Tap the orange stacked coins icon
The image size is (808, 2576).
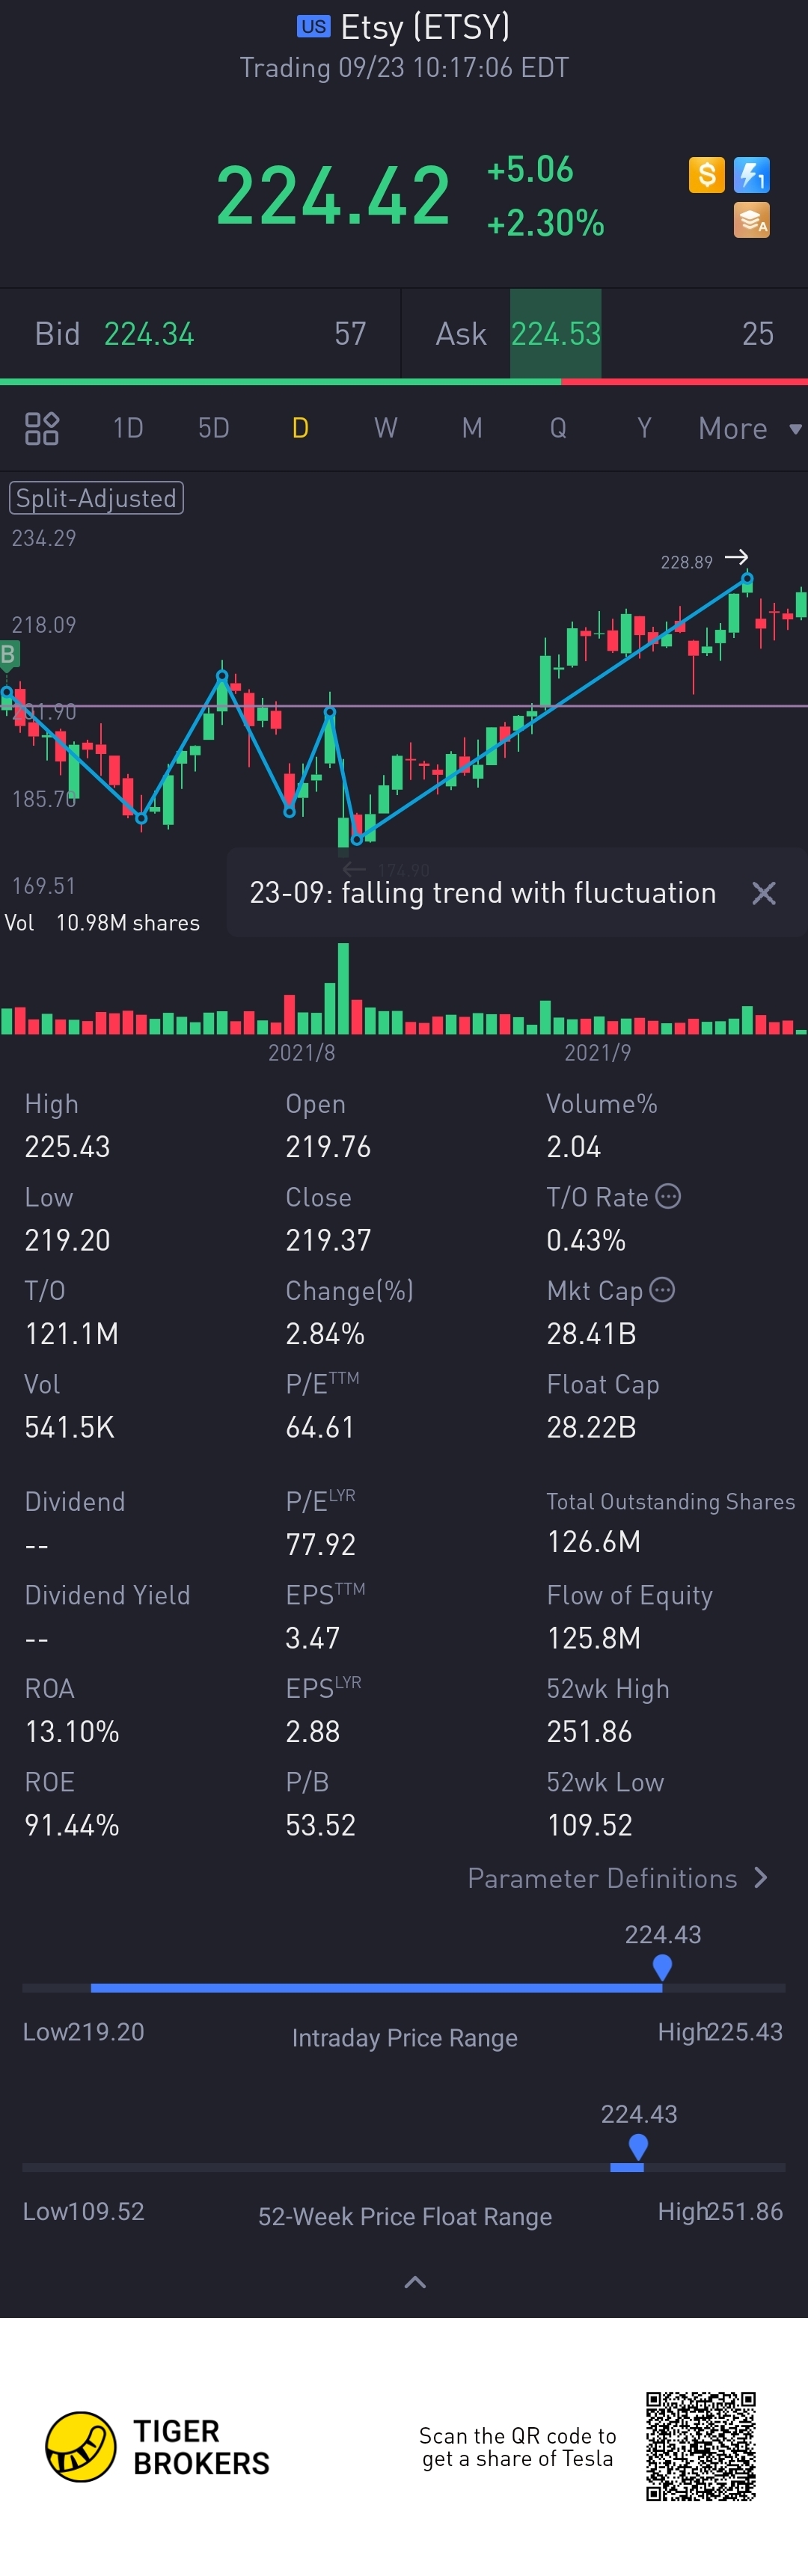tap(752, 220)
